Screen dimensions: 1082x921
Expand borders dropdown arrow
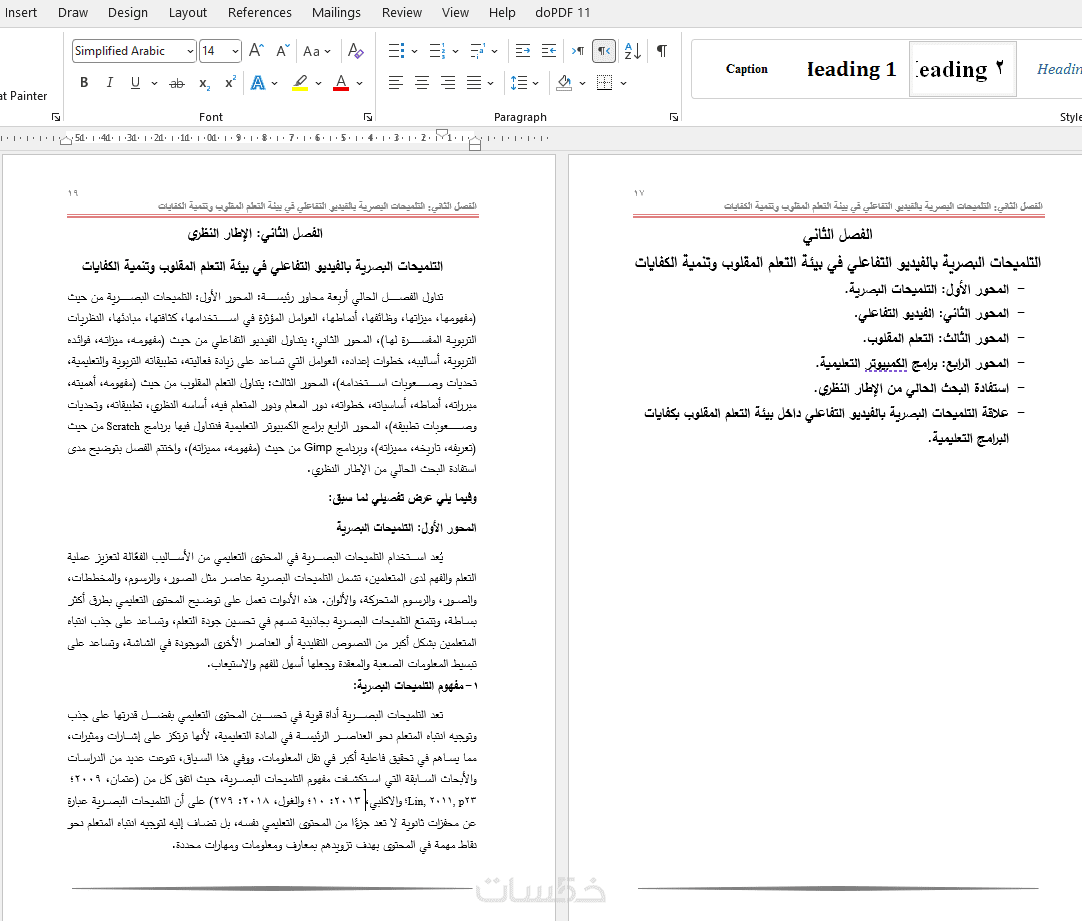(x=623, y=83)
